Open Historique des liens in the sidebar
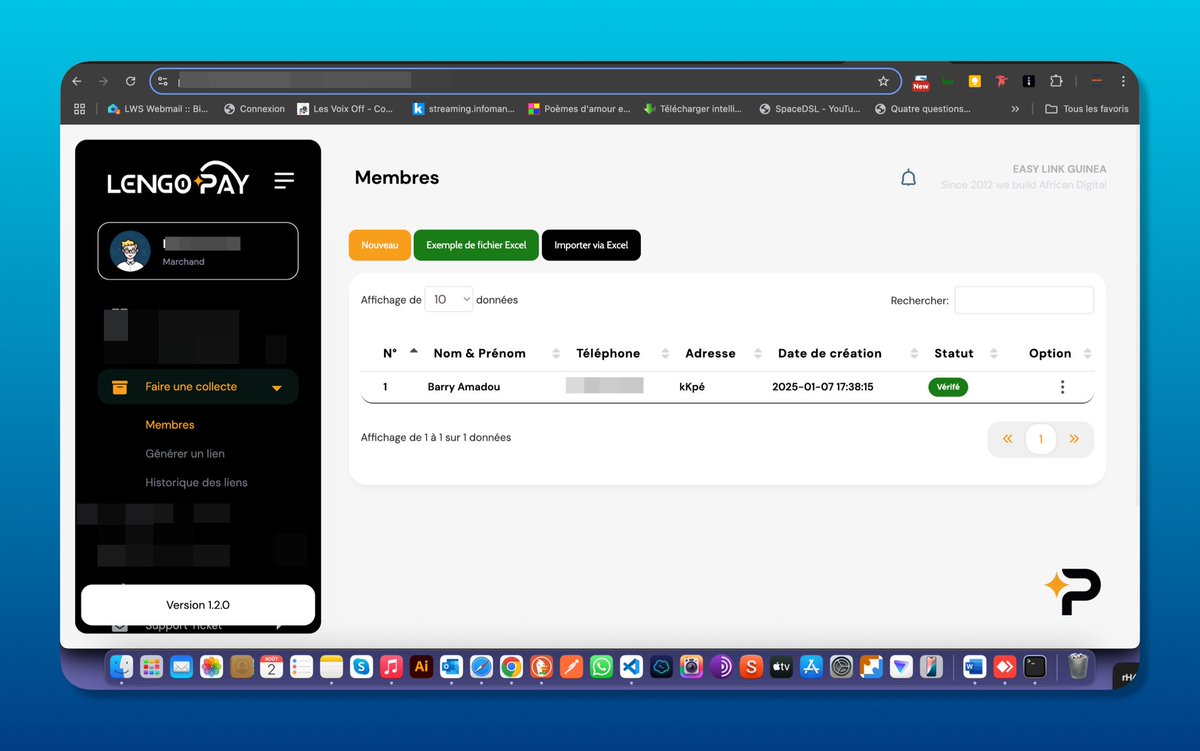Screen dimensions: 1200x751 coord(196,483)
